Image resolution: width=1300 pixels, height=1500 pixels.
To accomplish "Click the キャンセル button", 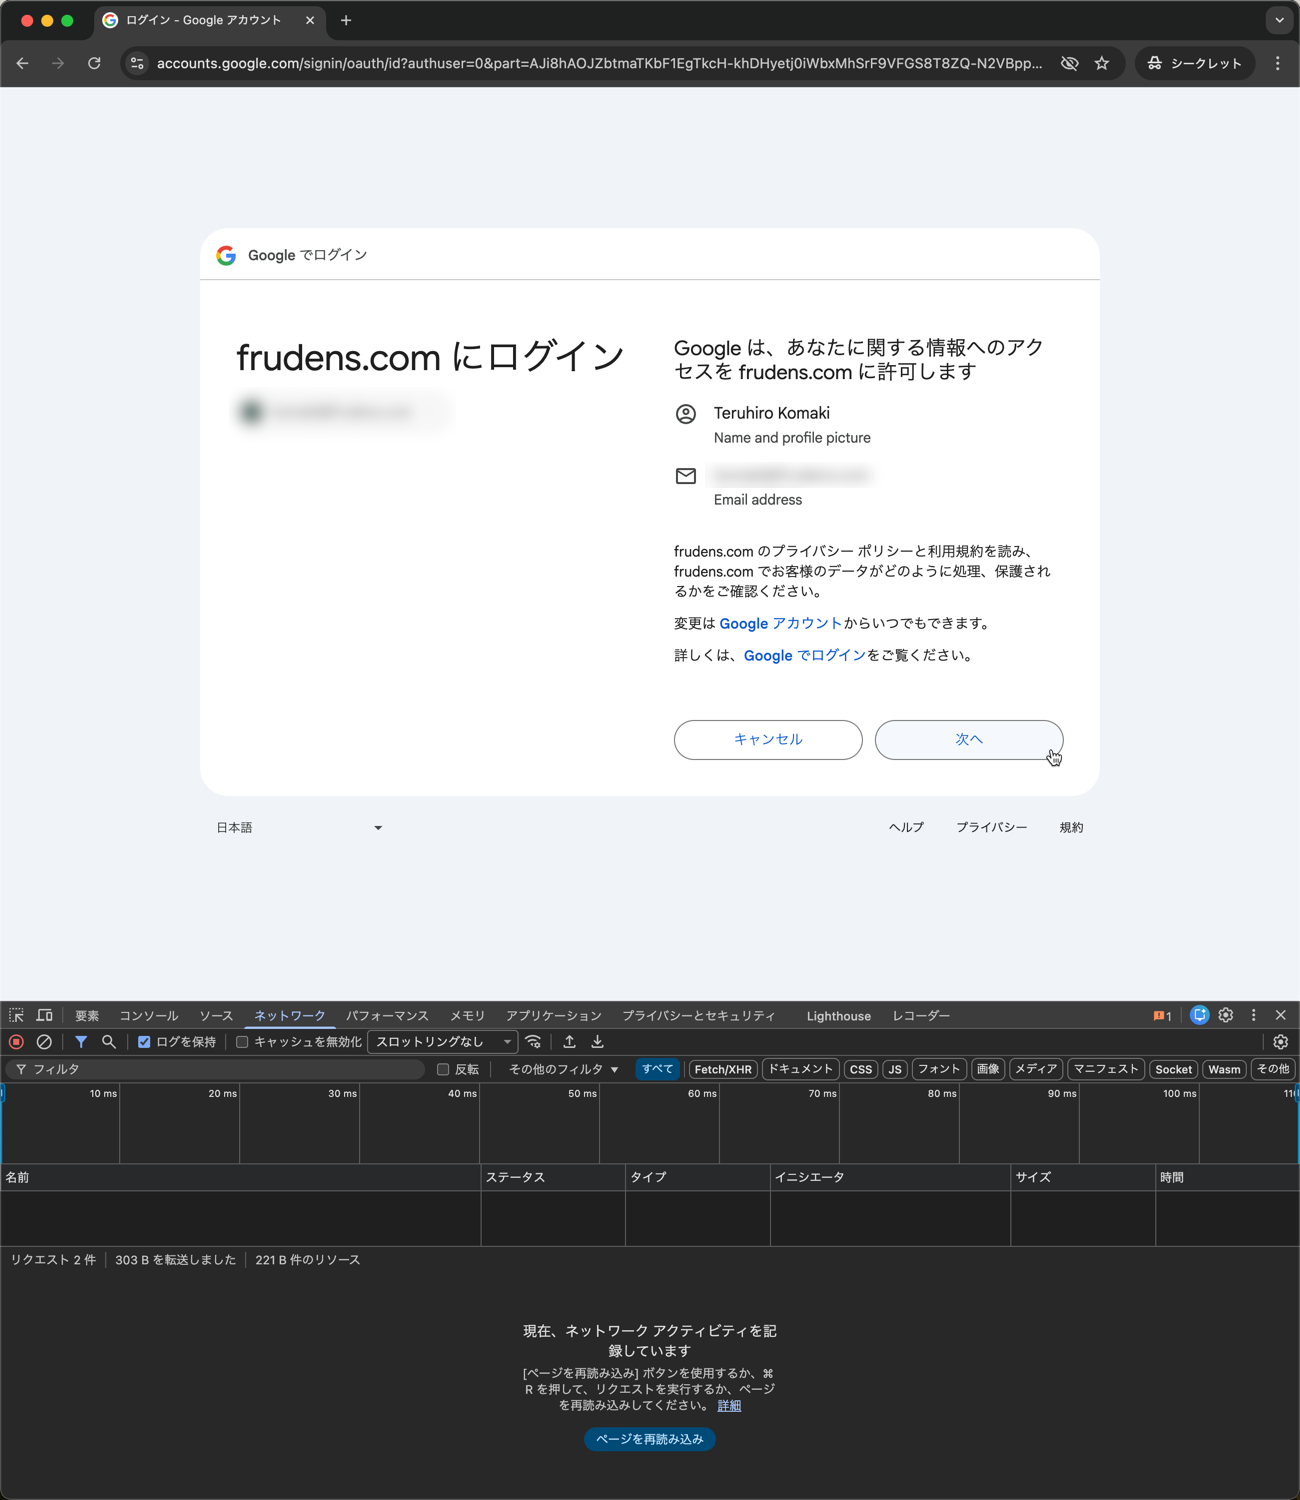I will click(768, 739).
